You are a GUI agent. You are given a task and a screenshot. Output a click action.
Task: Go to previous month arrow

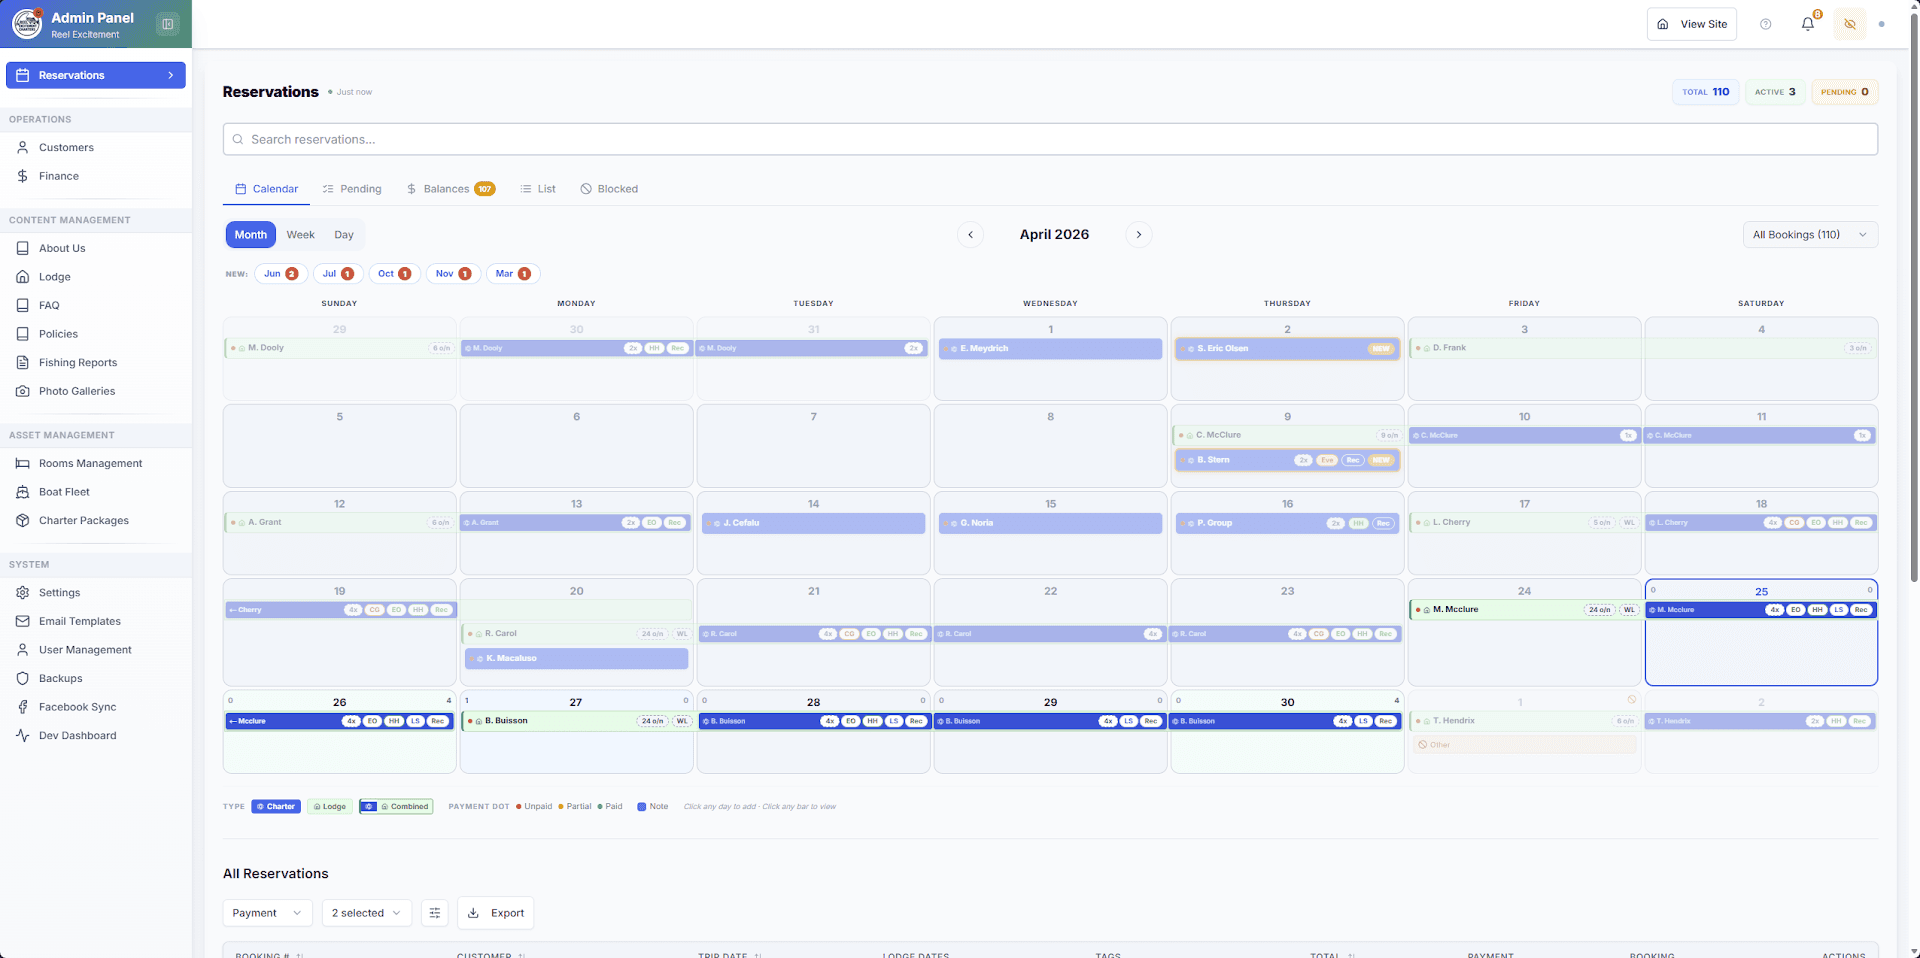(x=970, y=235)
